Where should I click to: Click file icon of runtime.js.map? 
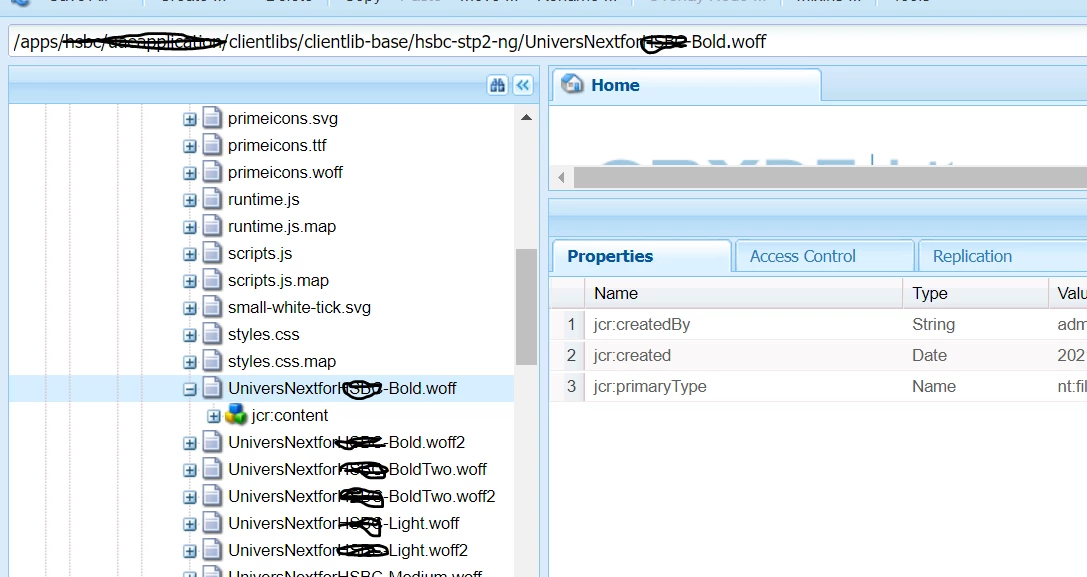(x=212, y=227)
